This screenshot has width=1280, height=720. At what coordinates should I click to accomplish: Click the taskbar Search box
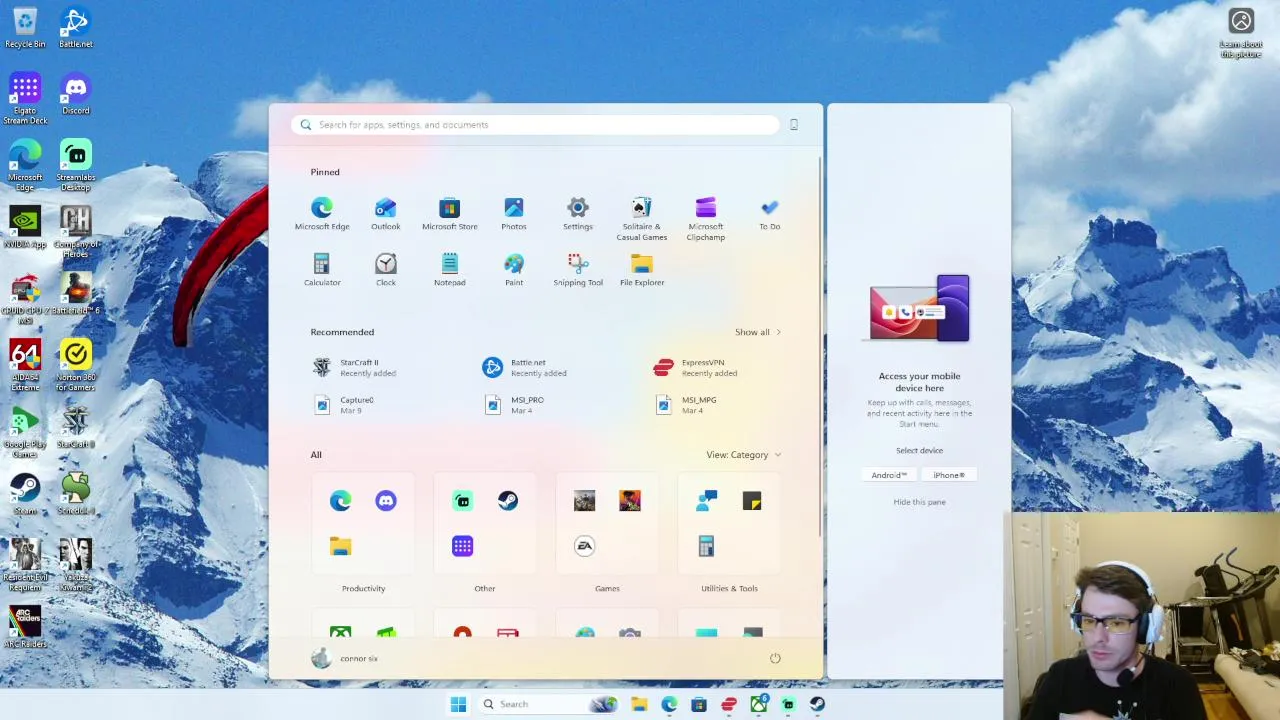549,704
